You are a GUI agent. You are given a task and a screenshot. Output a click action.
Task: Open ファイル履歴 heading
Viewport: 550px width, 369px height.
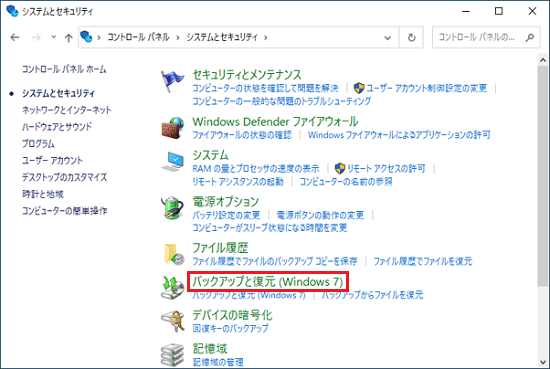click(x=220, y=248)
